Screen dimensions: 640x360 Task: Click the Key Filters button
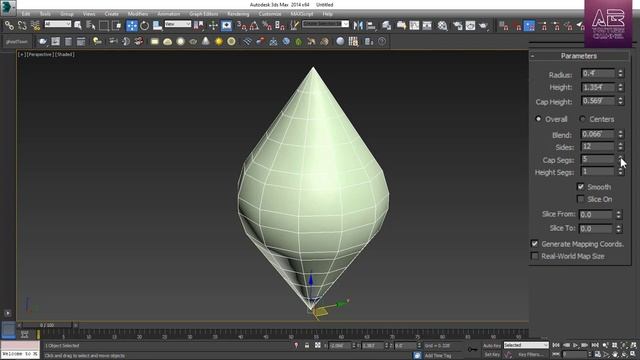tap(530, 355)
